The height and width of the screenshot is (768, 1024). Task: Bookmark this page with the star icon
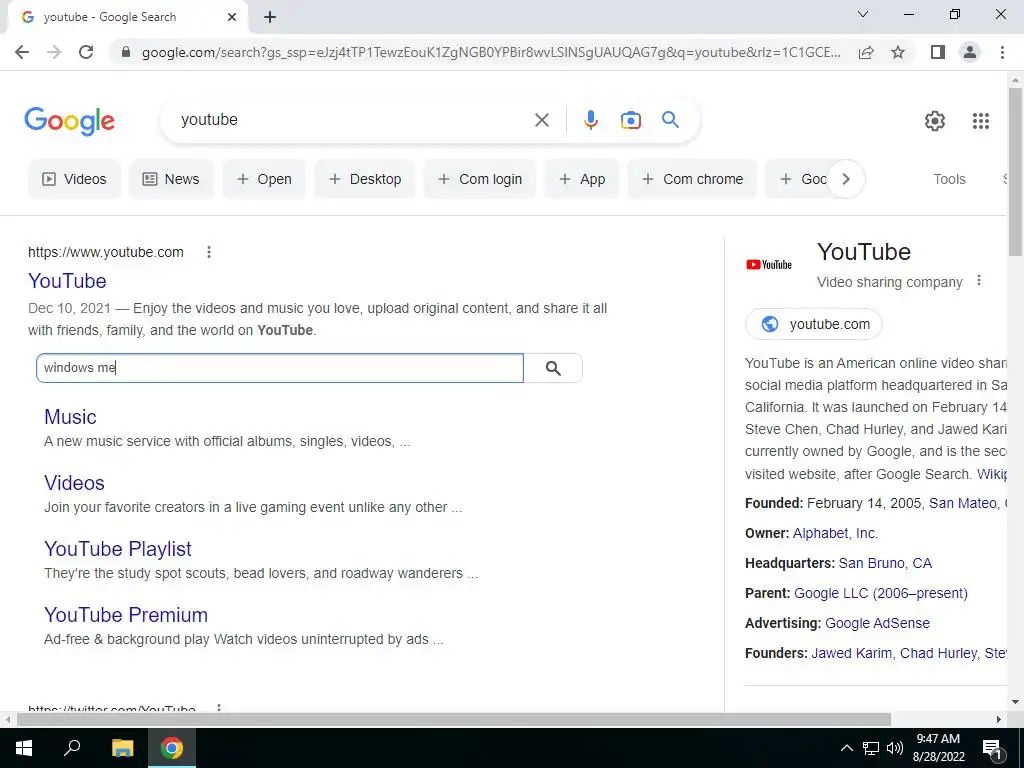[898, 52]
